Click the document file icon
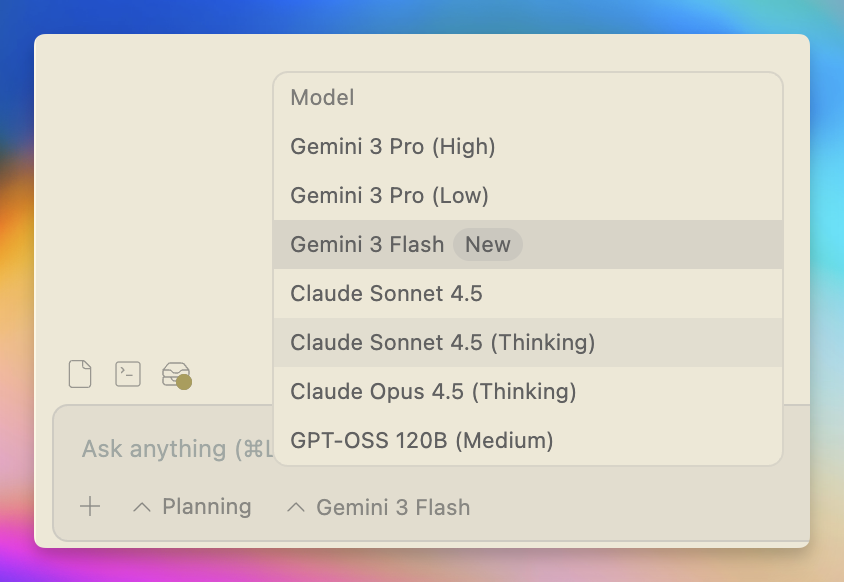Screen dimensions: 844x582 pos(80,374)
